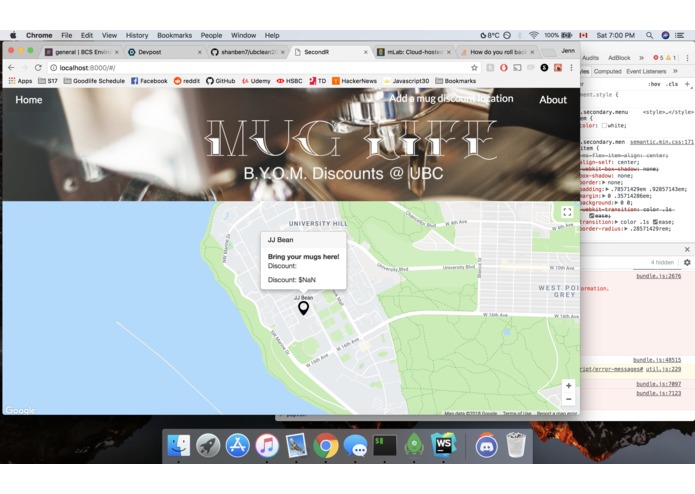Zoom in on the map
Image resolution: width=695 pixels, height=494 pixels.
[x=568, y=386]
